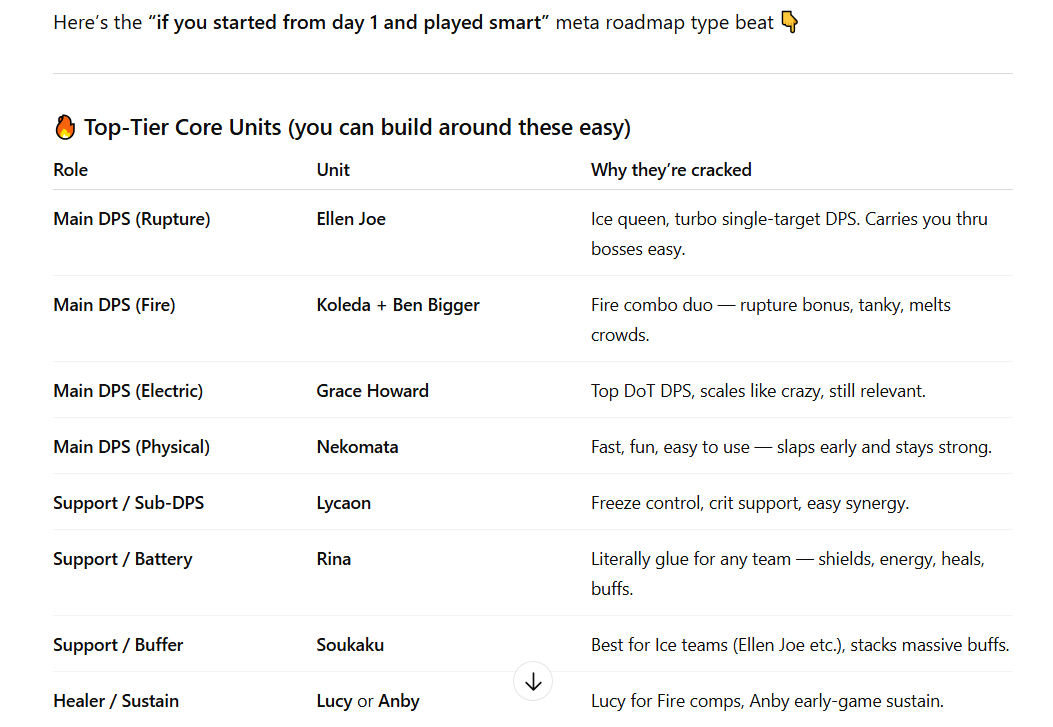Click Lucy in the Healer row
1053x727 pixels.
tap(334, 701)
